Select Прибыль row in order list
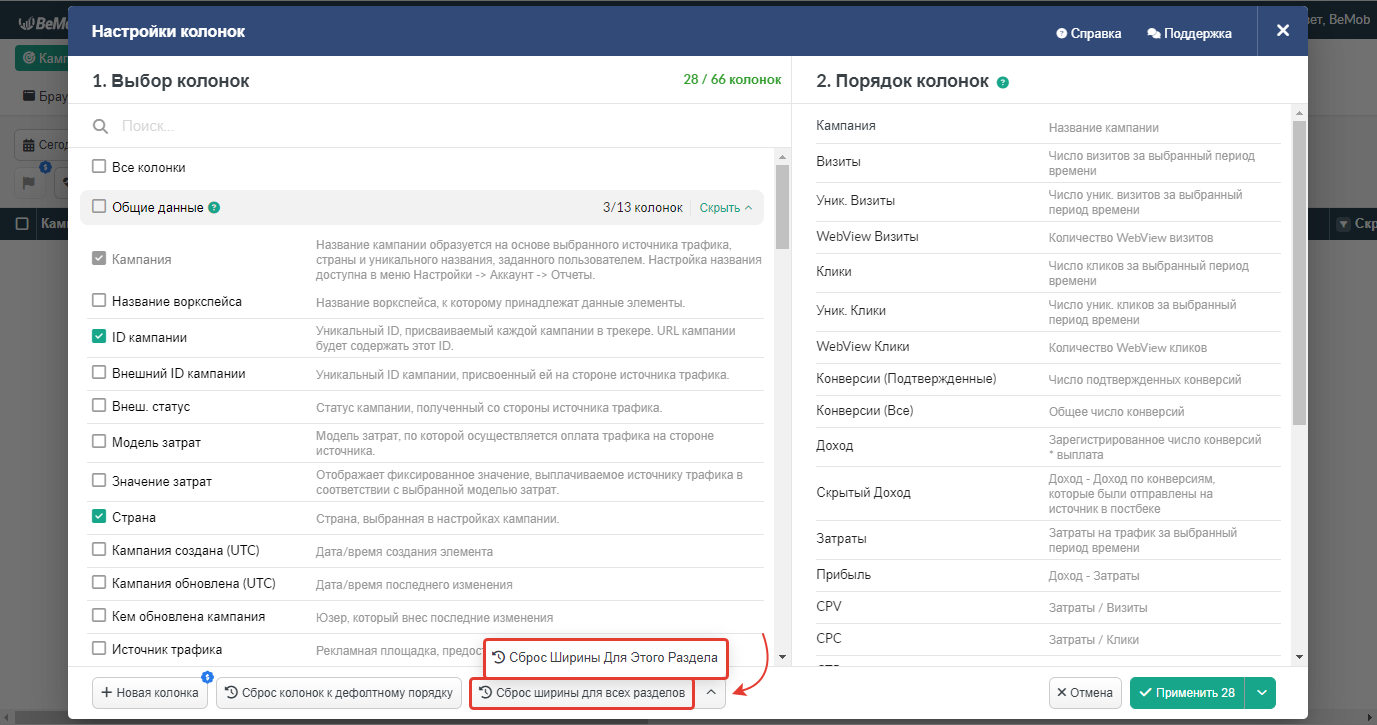 1048,575
